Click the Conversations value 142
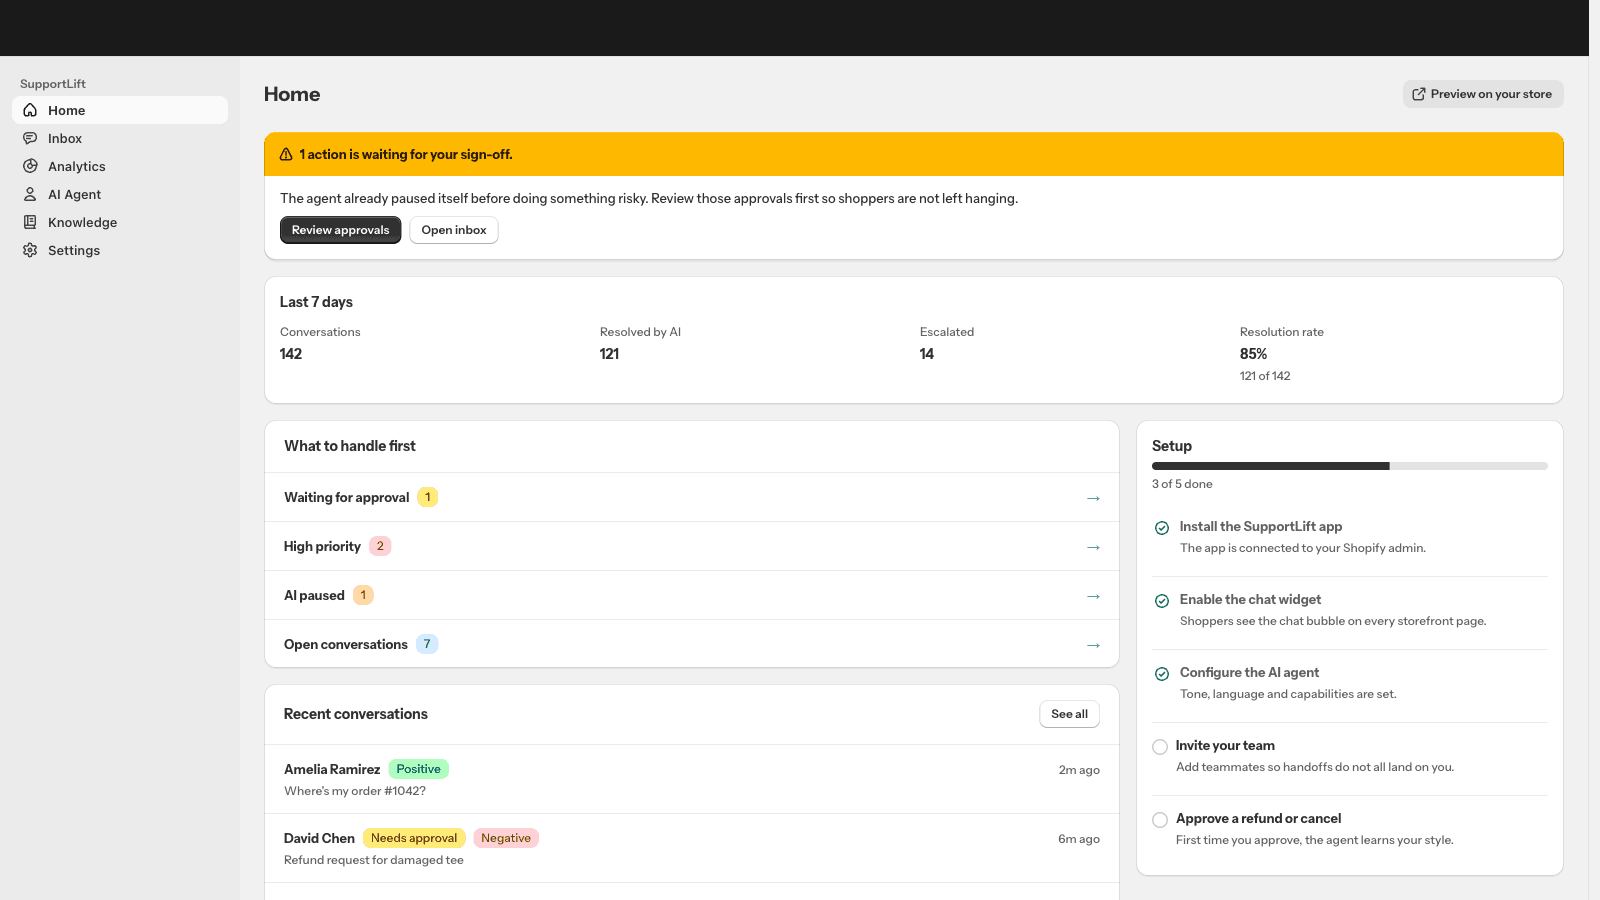The height and width of the screenshot is (900, 1600). coord(291,354)
